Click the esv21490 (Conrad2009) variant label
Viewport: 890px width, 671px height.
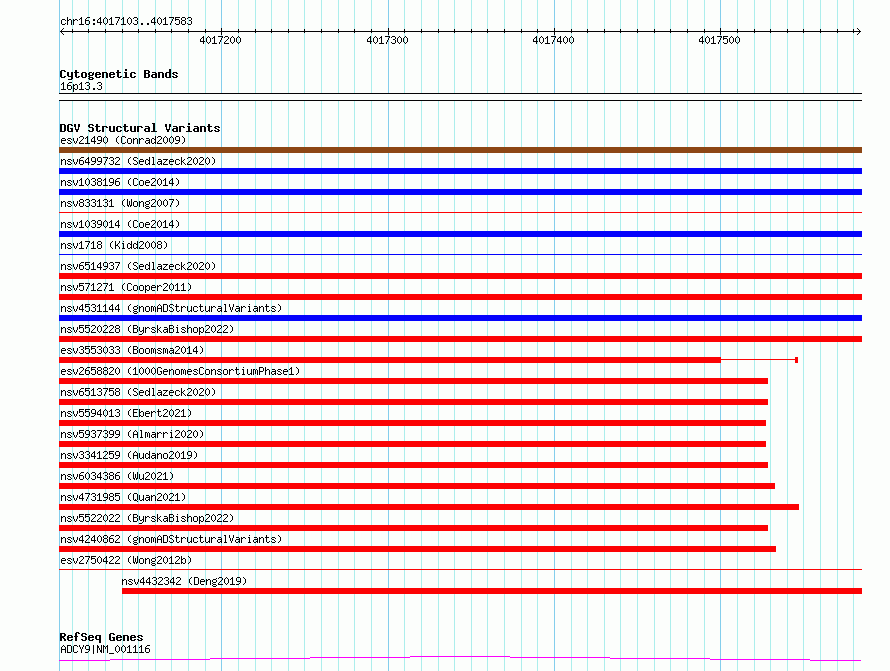122,140
